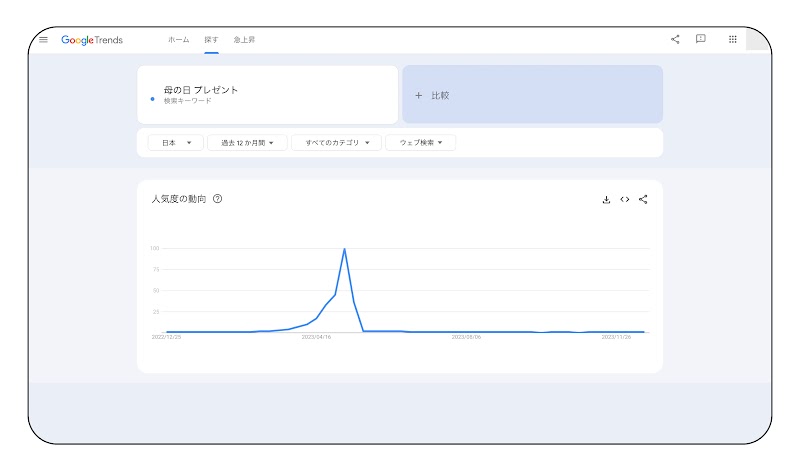Click the 検索キーワード label

pyautogui.click(x=187, y=101)
